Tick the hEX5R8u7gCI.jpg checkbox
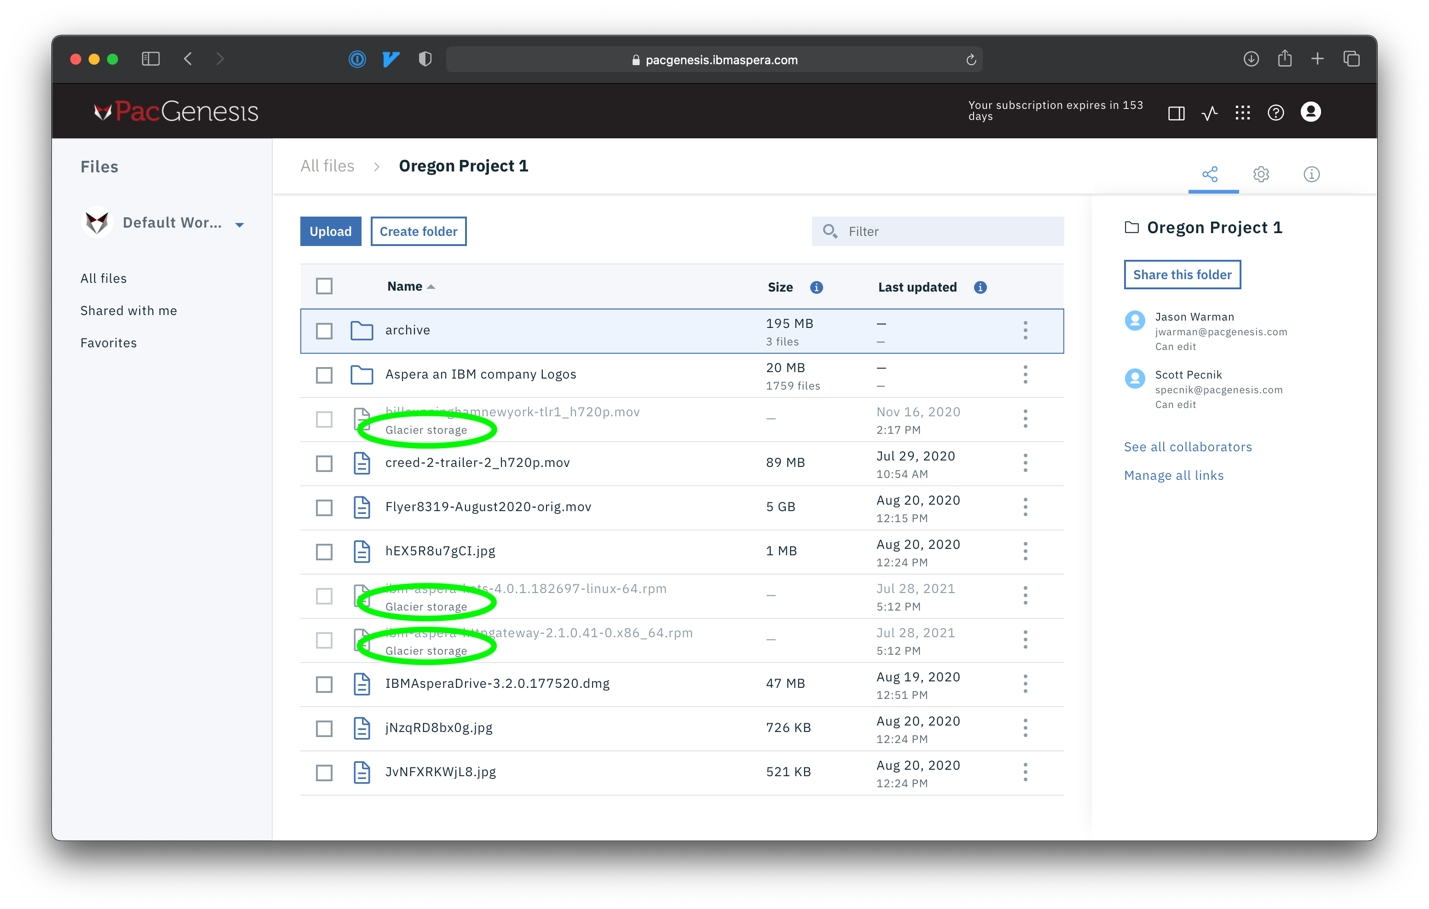The width and height of the screenshot is (1429, 909). [x=324, y=552]
